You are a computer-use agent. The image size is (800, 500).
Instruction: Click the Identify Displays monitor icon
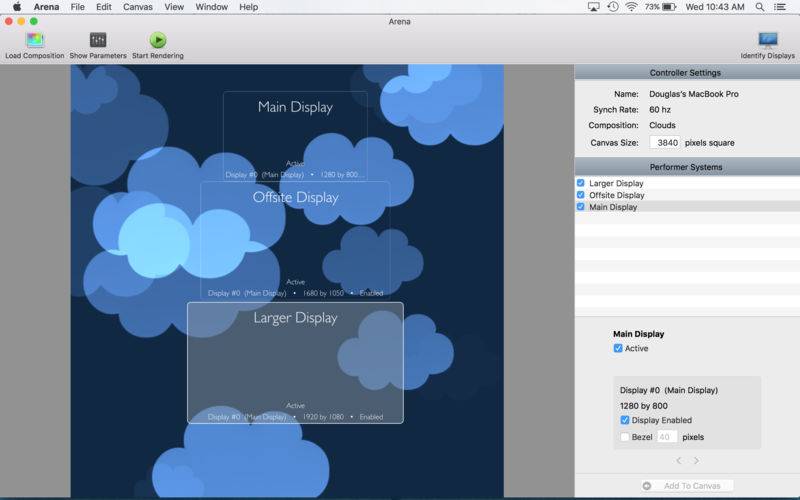[767, 41]
